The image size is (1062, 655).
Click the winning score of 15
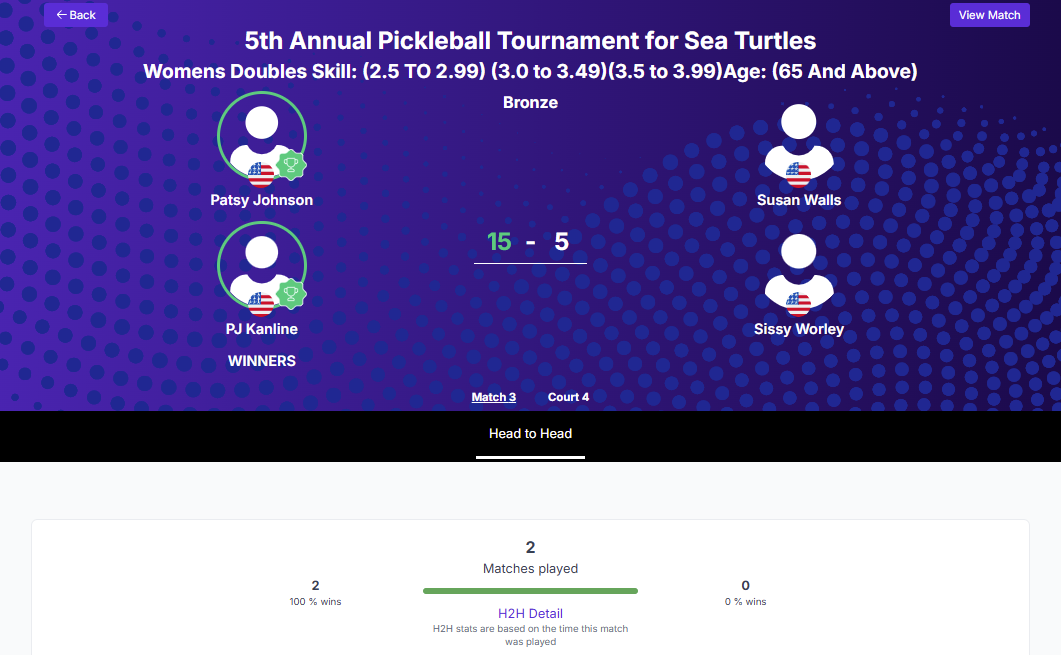[x=499, y=242]
